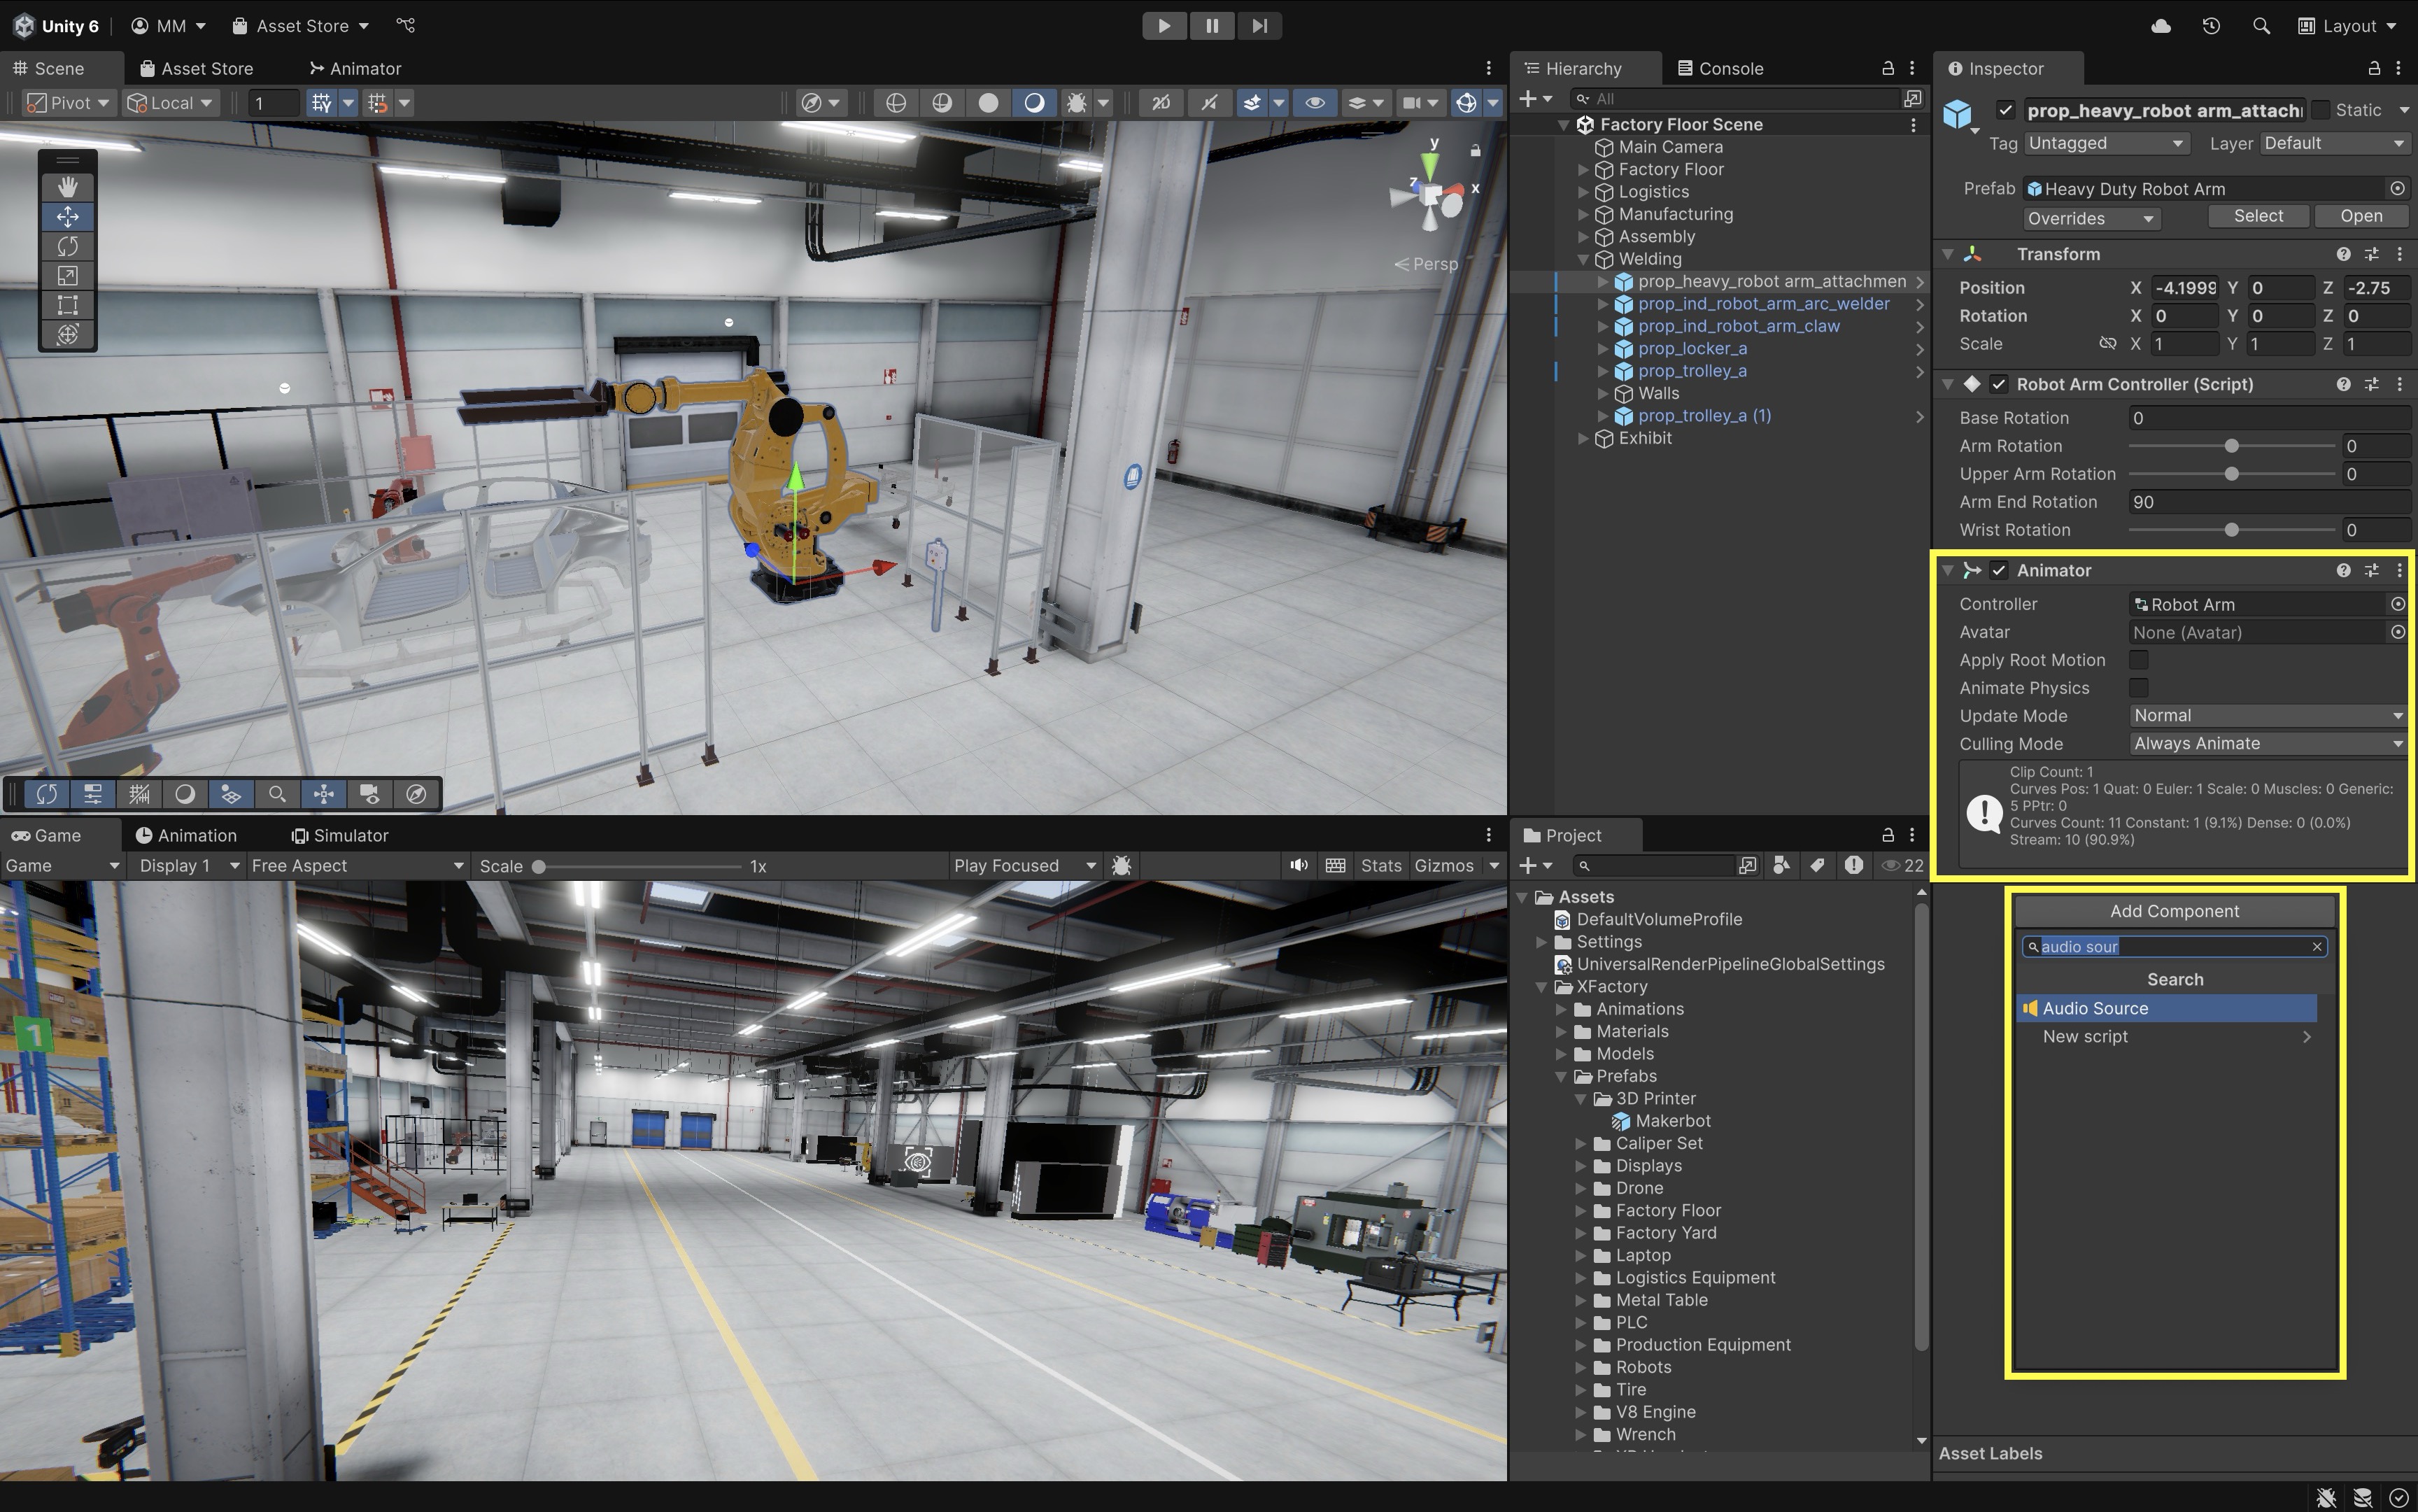Click the Step frame button
Viewport: 2418px width, 1512px height.
1259,26
